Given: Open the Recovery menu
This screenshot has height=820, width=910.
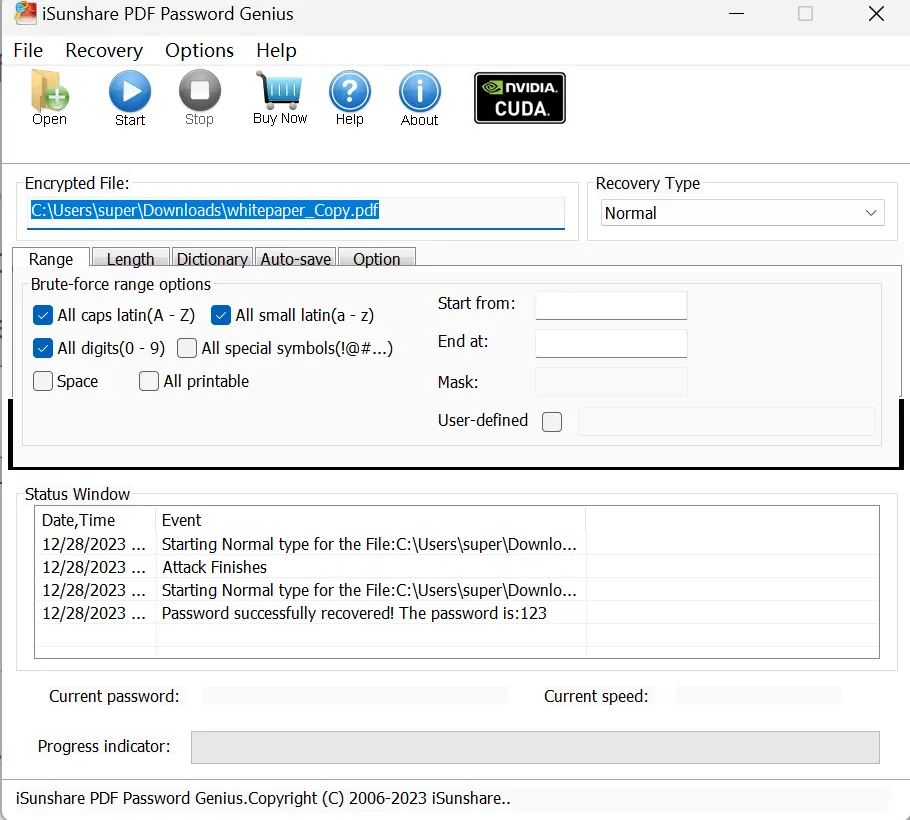Looking at the screenshot, I should pos(103,50).
